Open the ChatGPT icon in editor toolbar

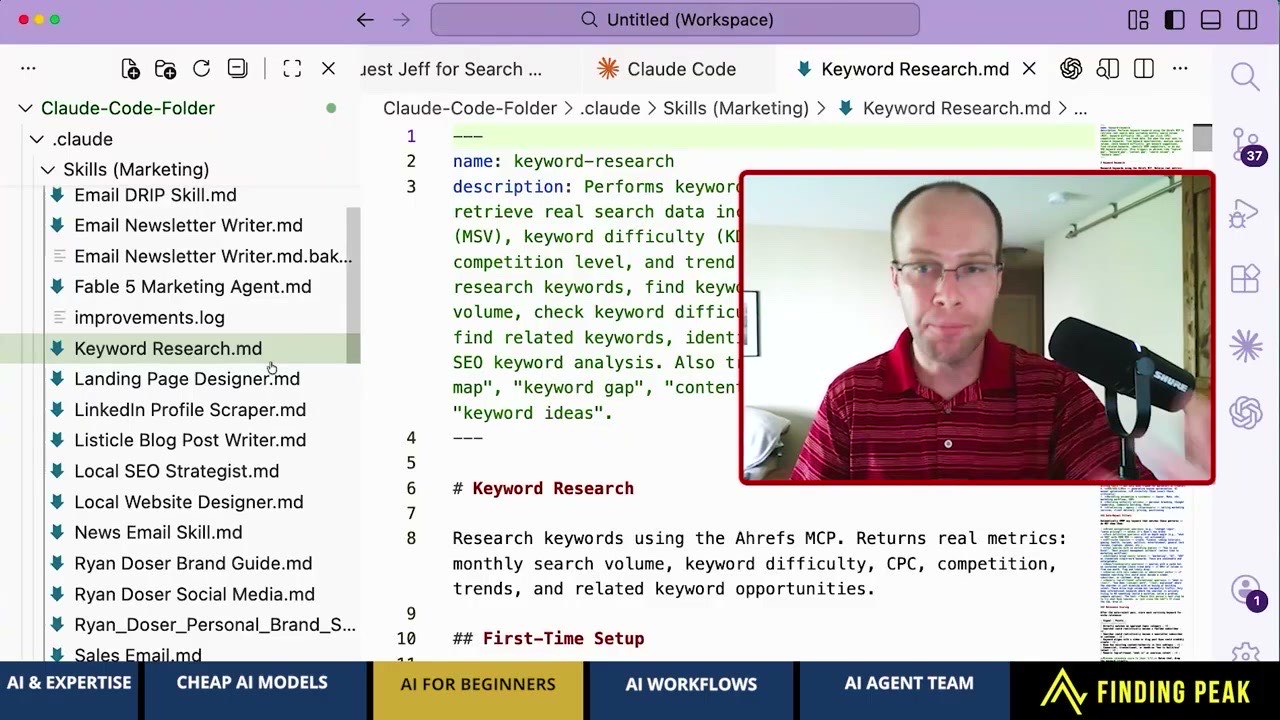[1071, 68]
